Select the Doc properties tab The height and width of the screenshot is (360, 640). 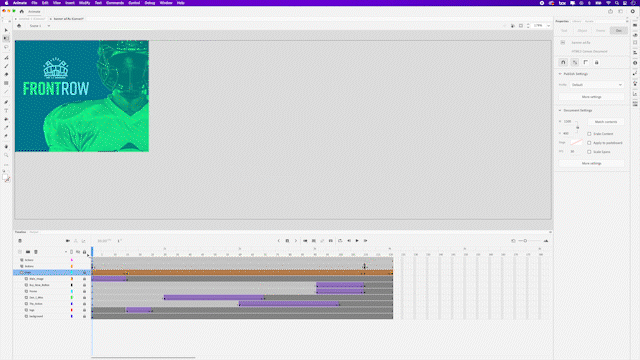point(619,31)
